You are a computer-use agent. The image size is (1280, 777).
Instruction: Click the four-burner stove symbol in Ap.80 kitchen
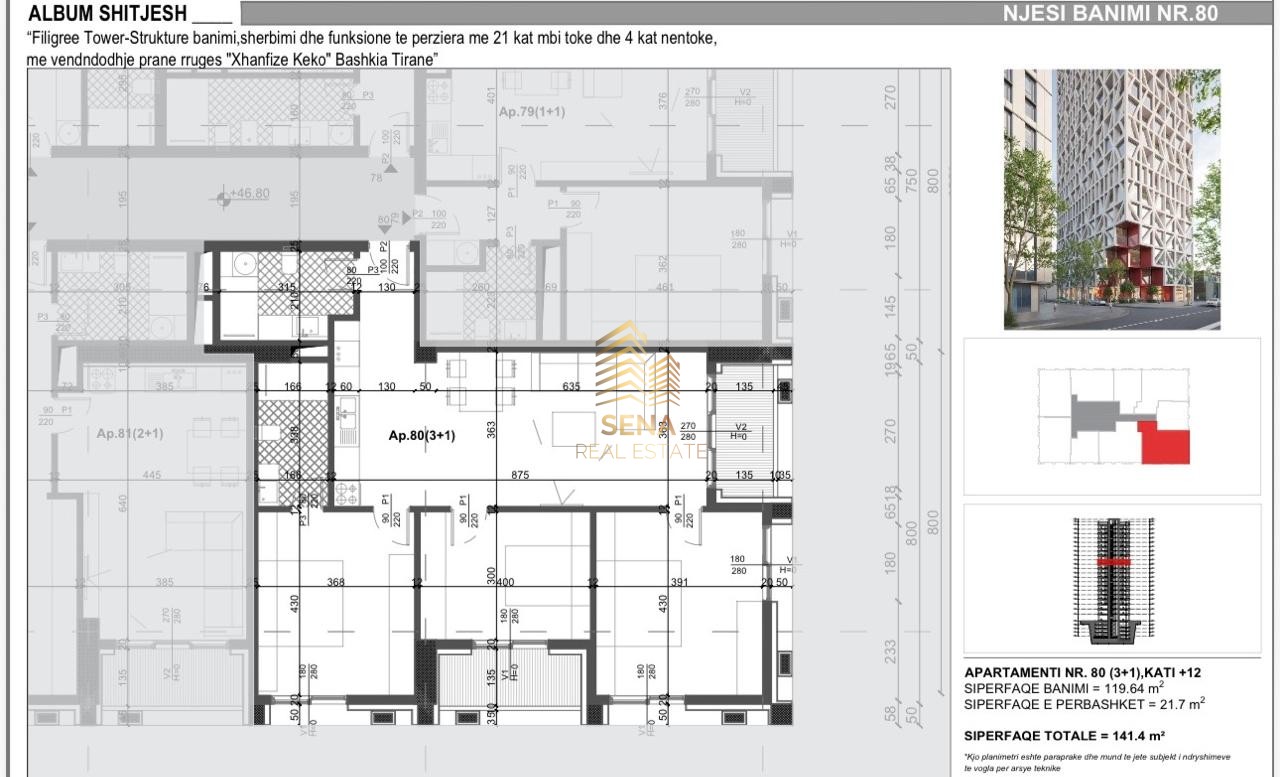pyautogui.click(x=345, y=492)
